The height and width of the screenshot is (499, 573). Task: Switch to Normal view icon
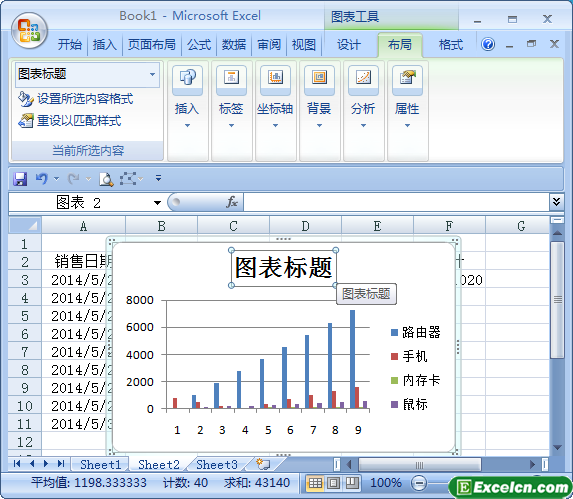tap(315, 483)
